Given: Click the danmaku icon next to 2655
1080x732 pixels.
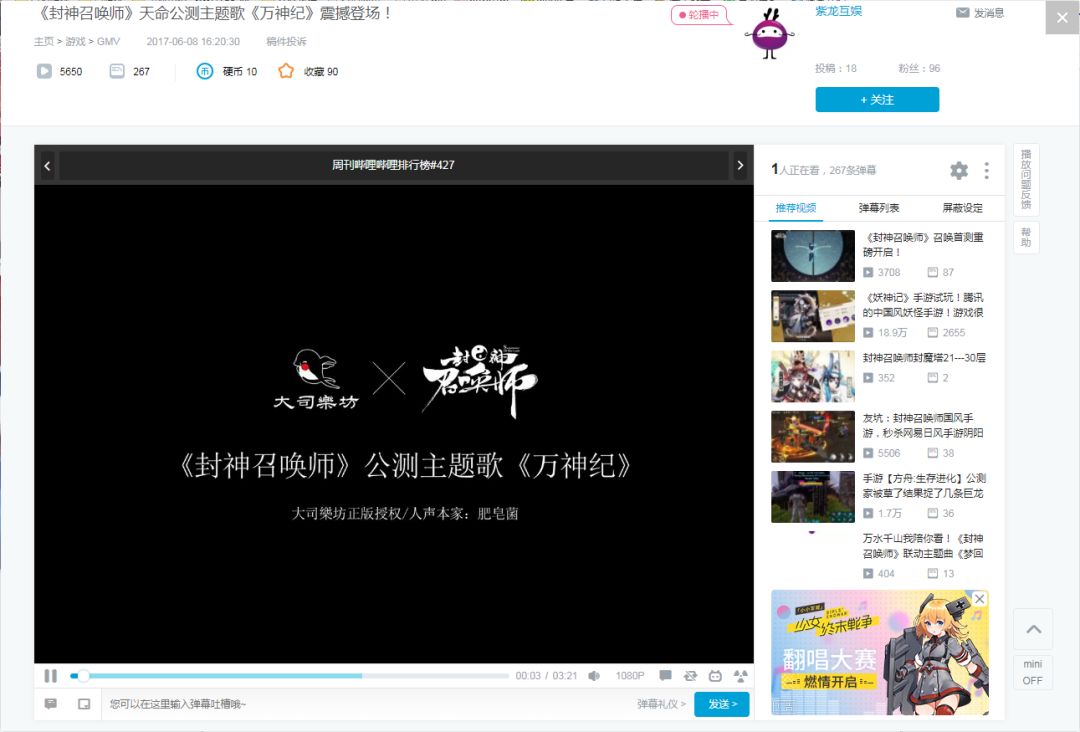Looking at the screenshot, I should point(933,333).
